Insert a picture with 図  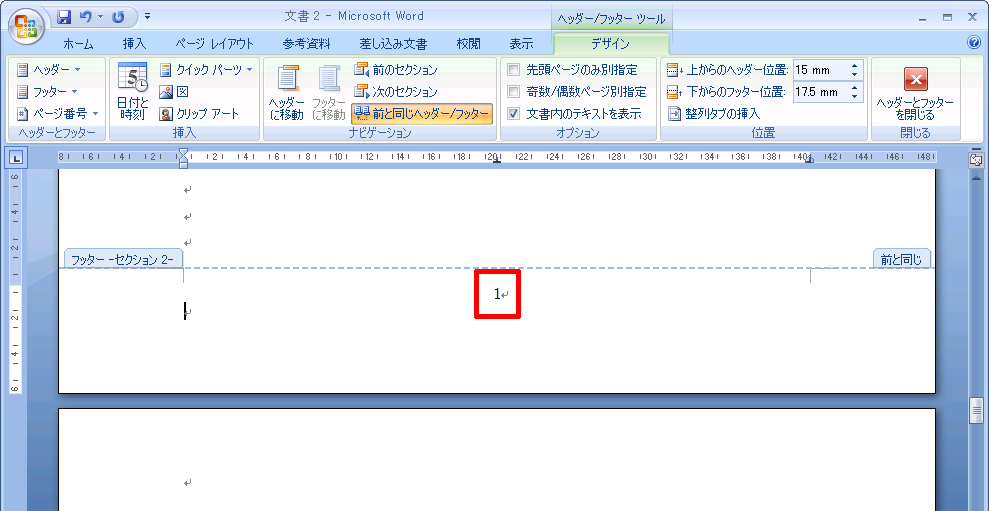(x=174, y=91)
